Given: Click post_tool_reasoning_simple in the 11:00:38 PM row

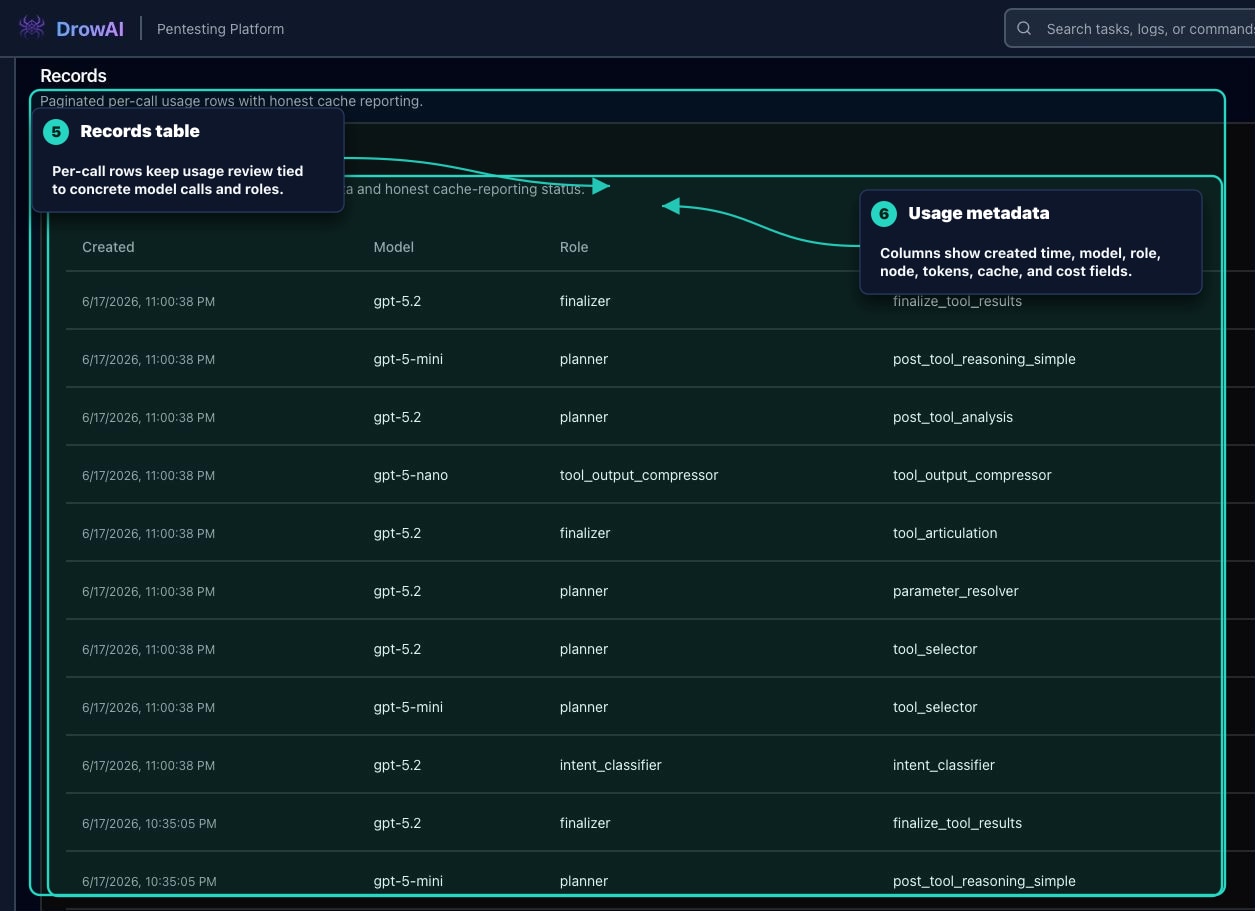Looking at the screenshot, I should pos(984,359).
